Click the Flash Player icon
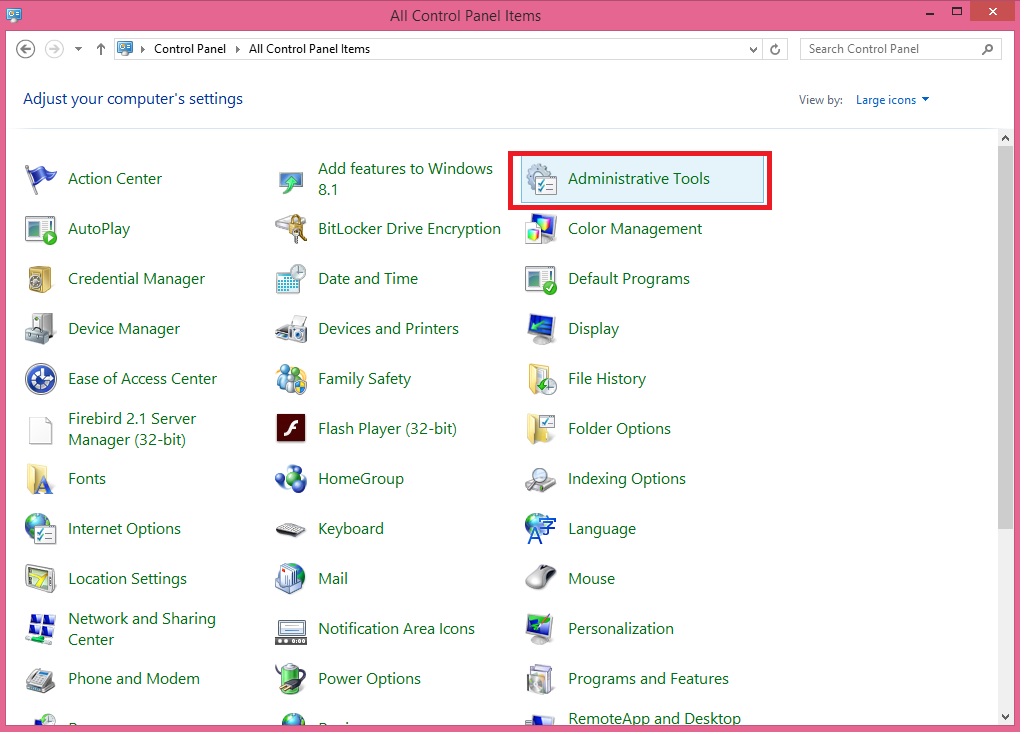 coord(290,429)
